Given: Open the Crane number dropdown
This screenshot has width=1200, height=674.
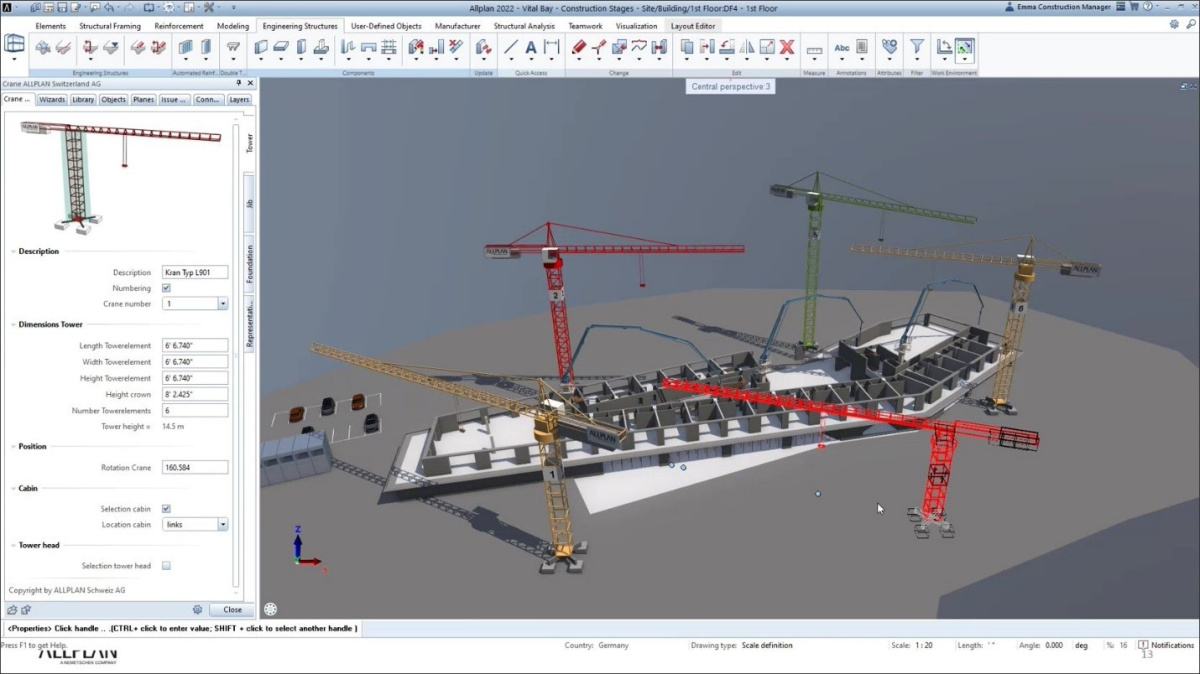Looking at the screenshot, I should point(222,304).
